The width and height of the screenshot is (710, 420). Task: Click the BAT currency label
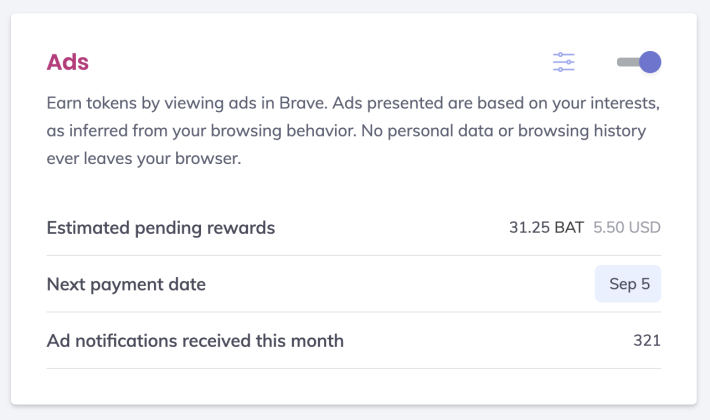click(569, 227)
